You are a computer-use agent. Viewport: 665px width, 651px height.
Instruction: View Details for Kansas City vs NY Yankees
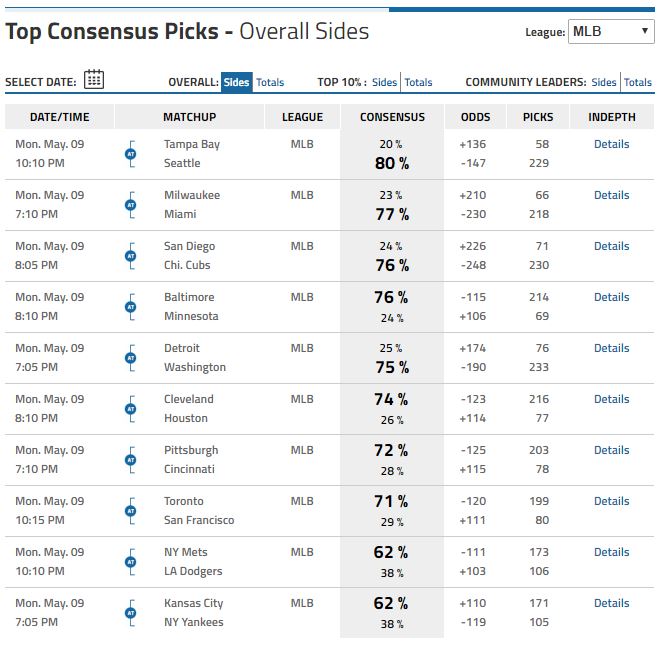click(x=611, y=603)
